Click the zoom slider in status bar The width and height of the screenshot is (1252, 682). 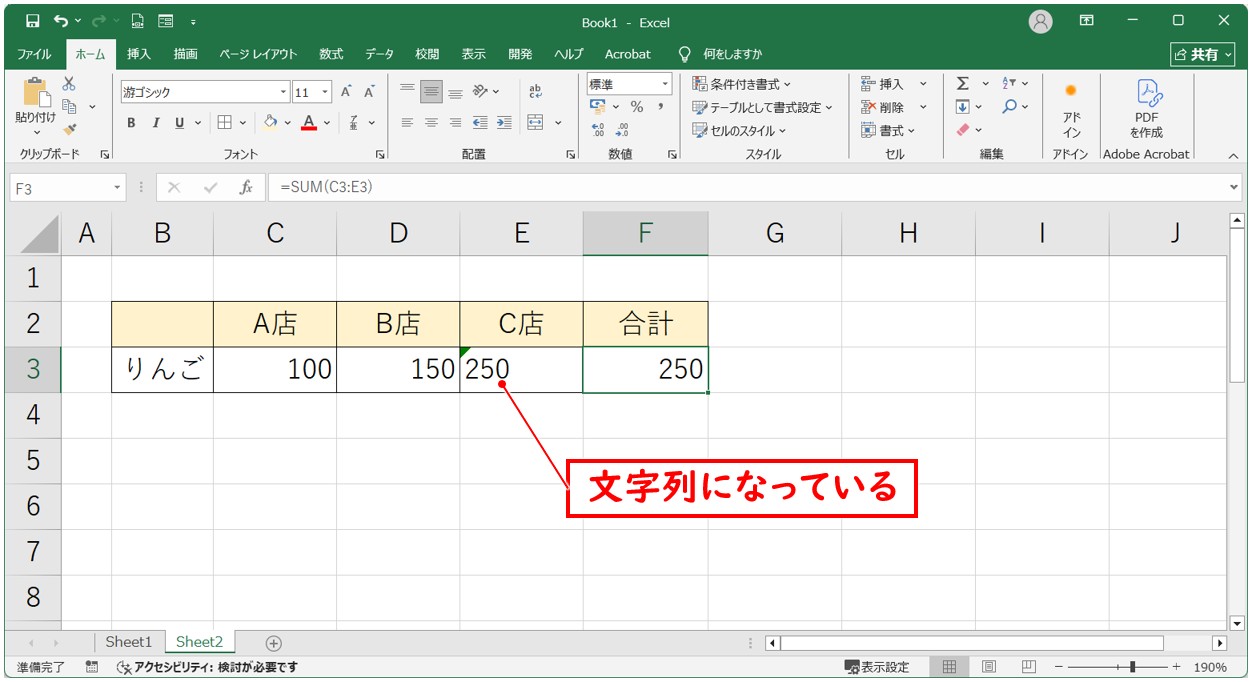(x=1131, y=667)
